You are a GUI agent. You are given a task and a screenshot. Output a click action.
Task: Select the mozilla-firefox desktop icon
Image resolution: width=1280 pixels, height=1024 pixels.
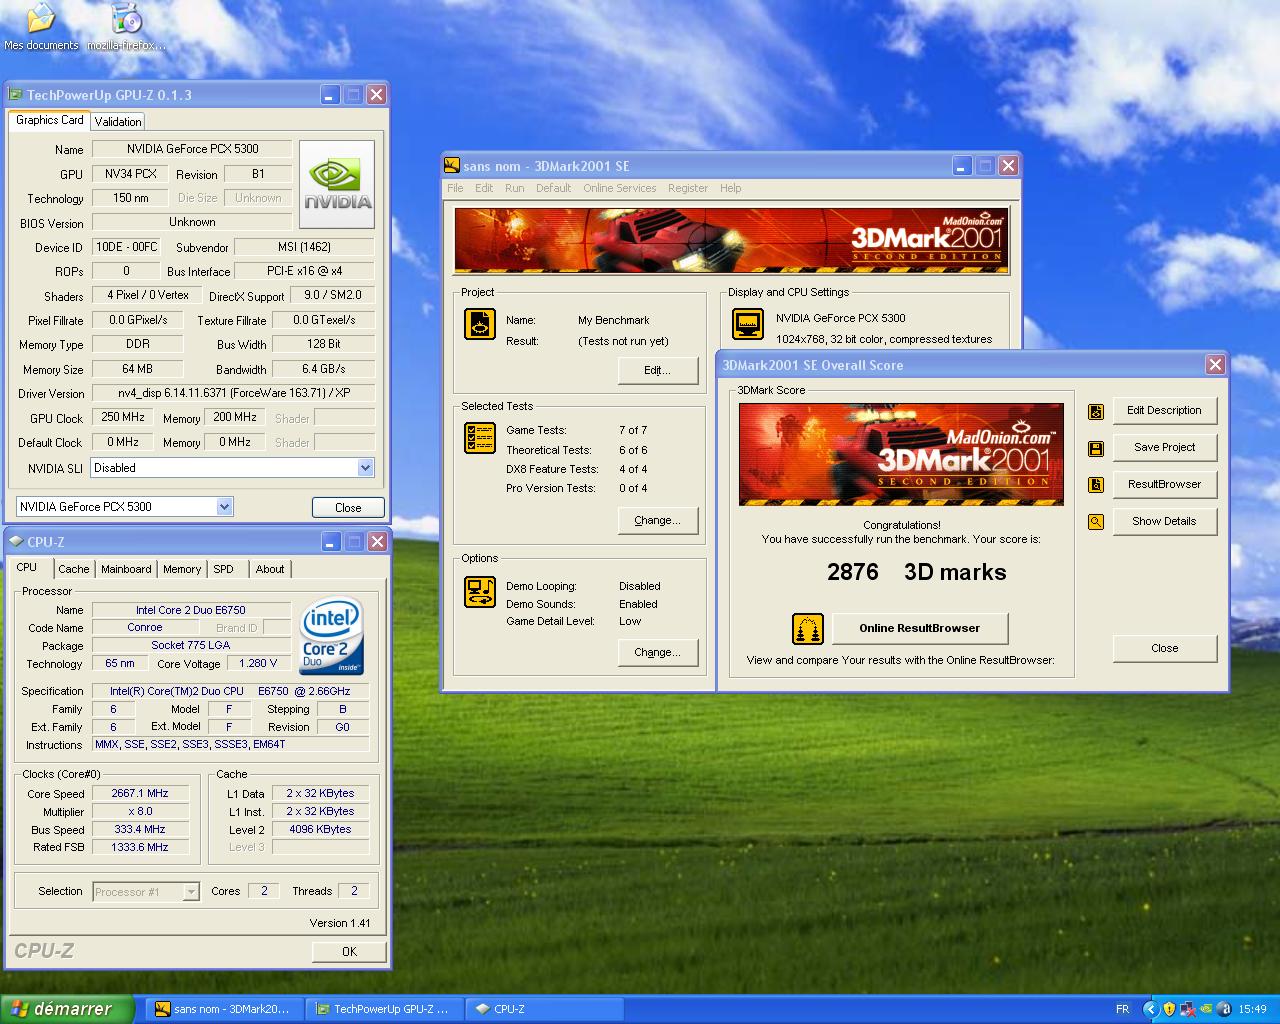[126, 27]
